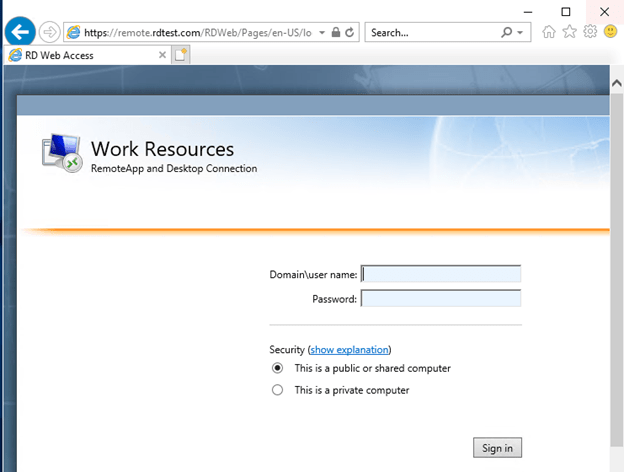624x472 pixels.
Task: Click the Sign in button
Action: [497, 447]
